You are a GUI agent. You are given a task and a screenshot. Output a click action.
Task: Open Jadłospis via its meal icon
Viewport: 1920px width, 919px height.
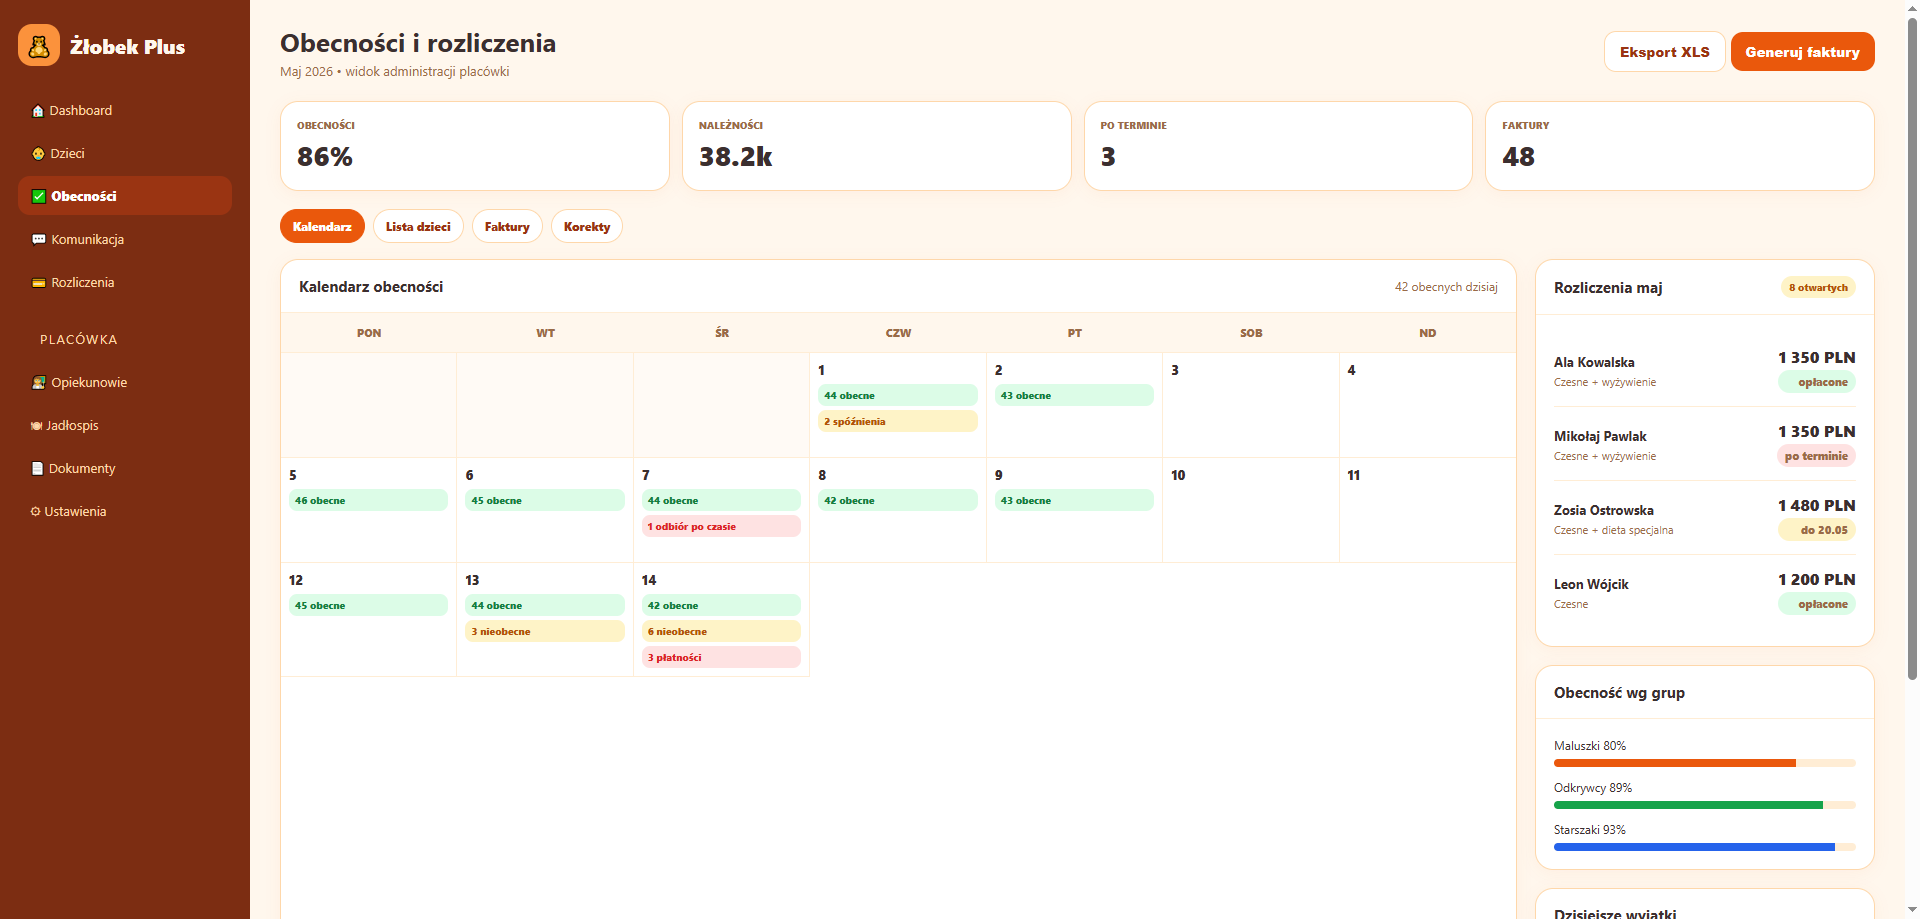click(x=36, y=426)
